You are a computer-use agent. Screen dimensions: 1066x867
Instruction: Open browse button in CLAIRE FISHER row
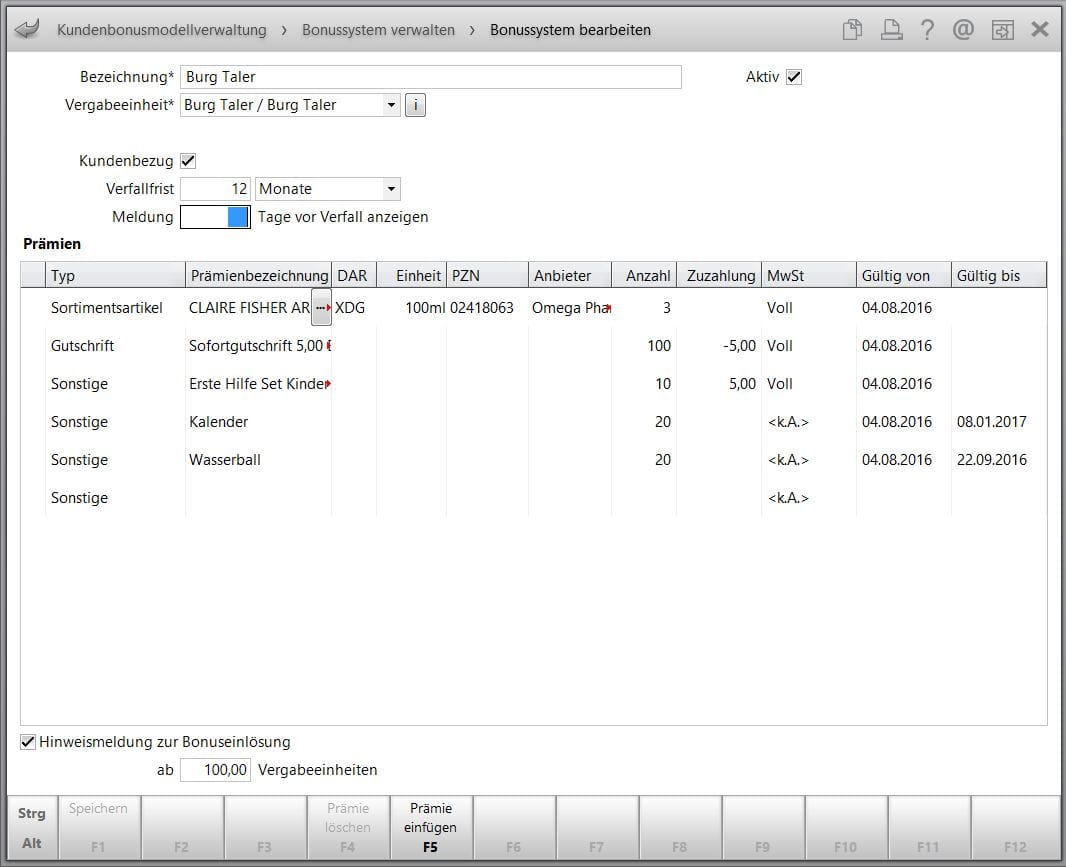click(x=321, y=308)
